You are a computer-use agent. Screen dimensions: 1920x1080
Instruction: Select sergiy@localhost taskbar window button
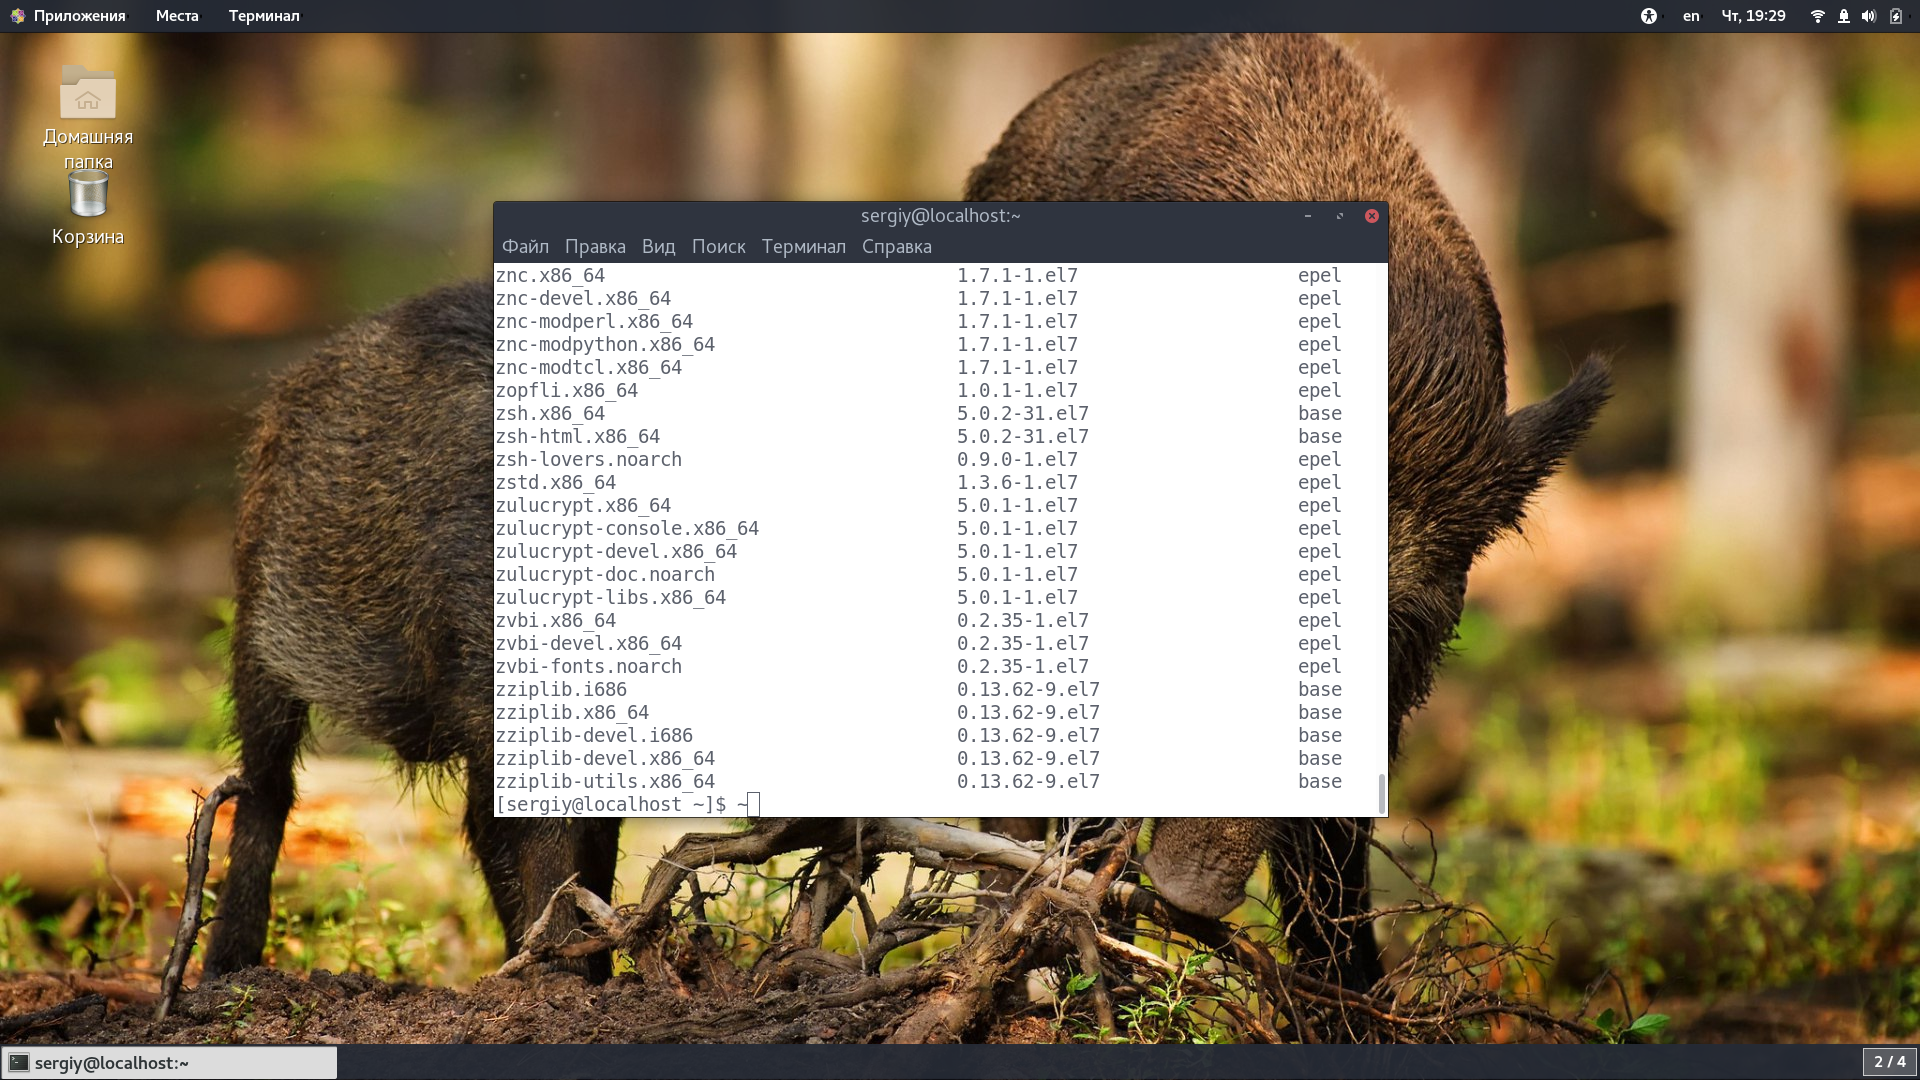[169, 1062]
